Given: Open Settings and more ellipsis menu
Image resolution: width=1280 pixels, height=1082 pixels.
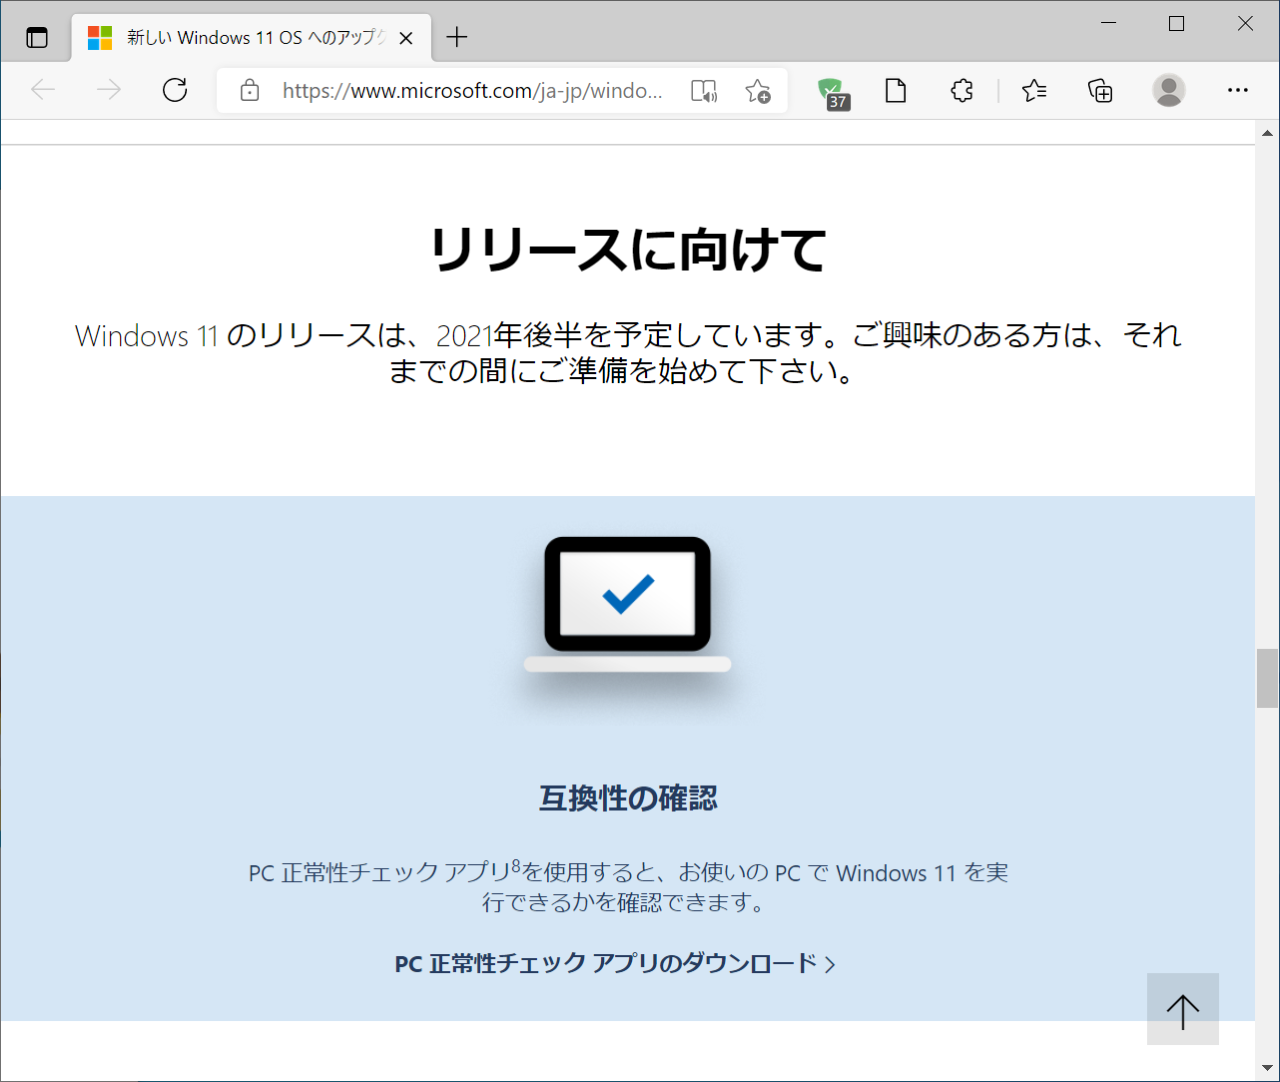Looking at the screenshot, I should tap(1238, 91).
